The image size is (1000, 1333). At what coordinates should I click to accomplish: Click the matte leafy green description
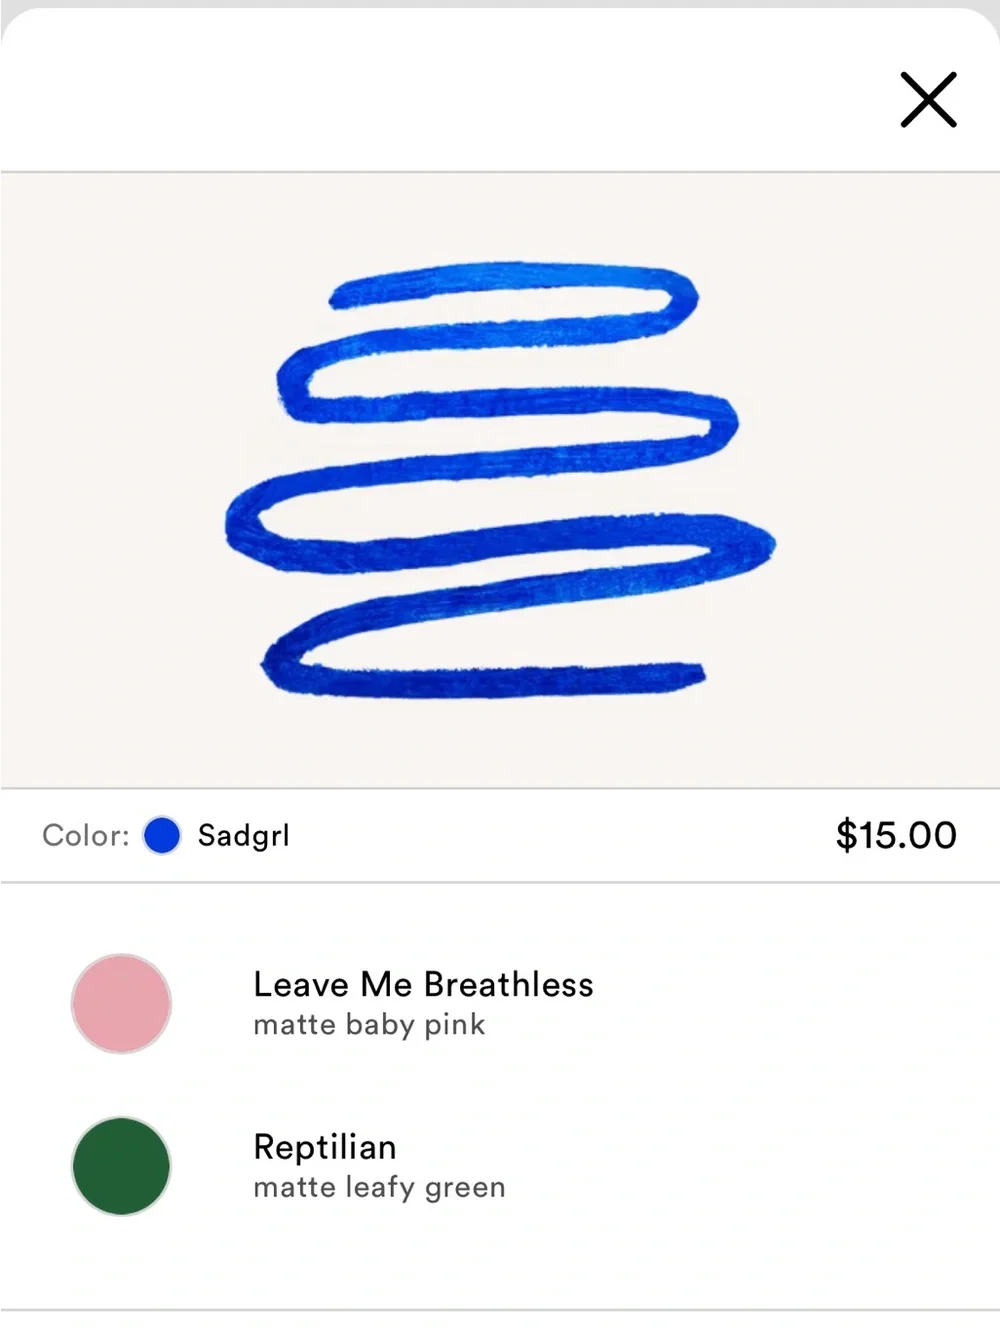pos(379,1188)
